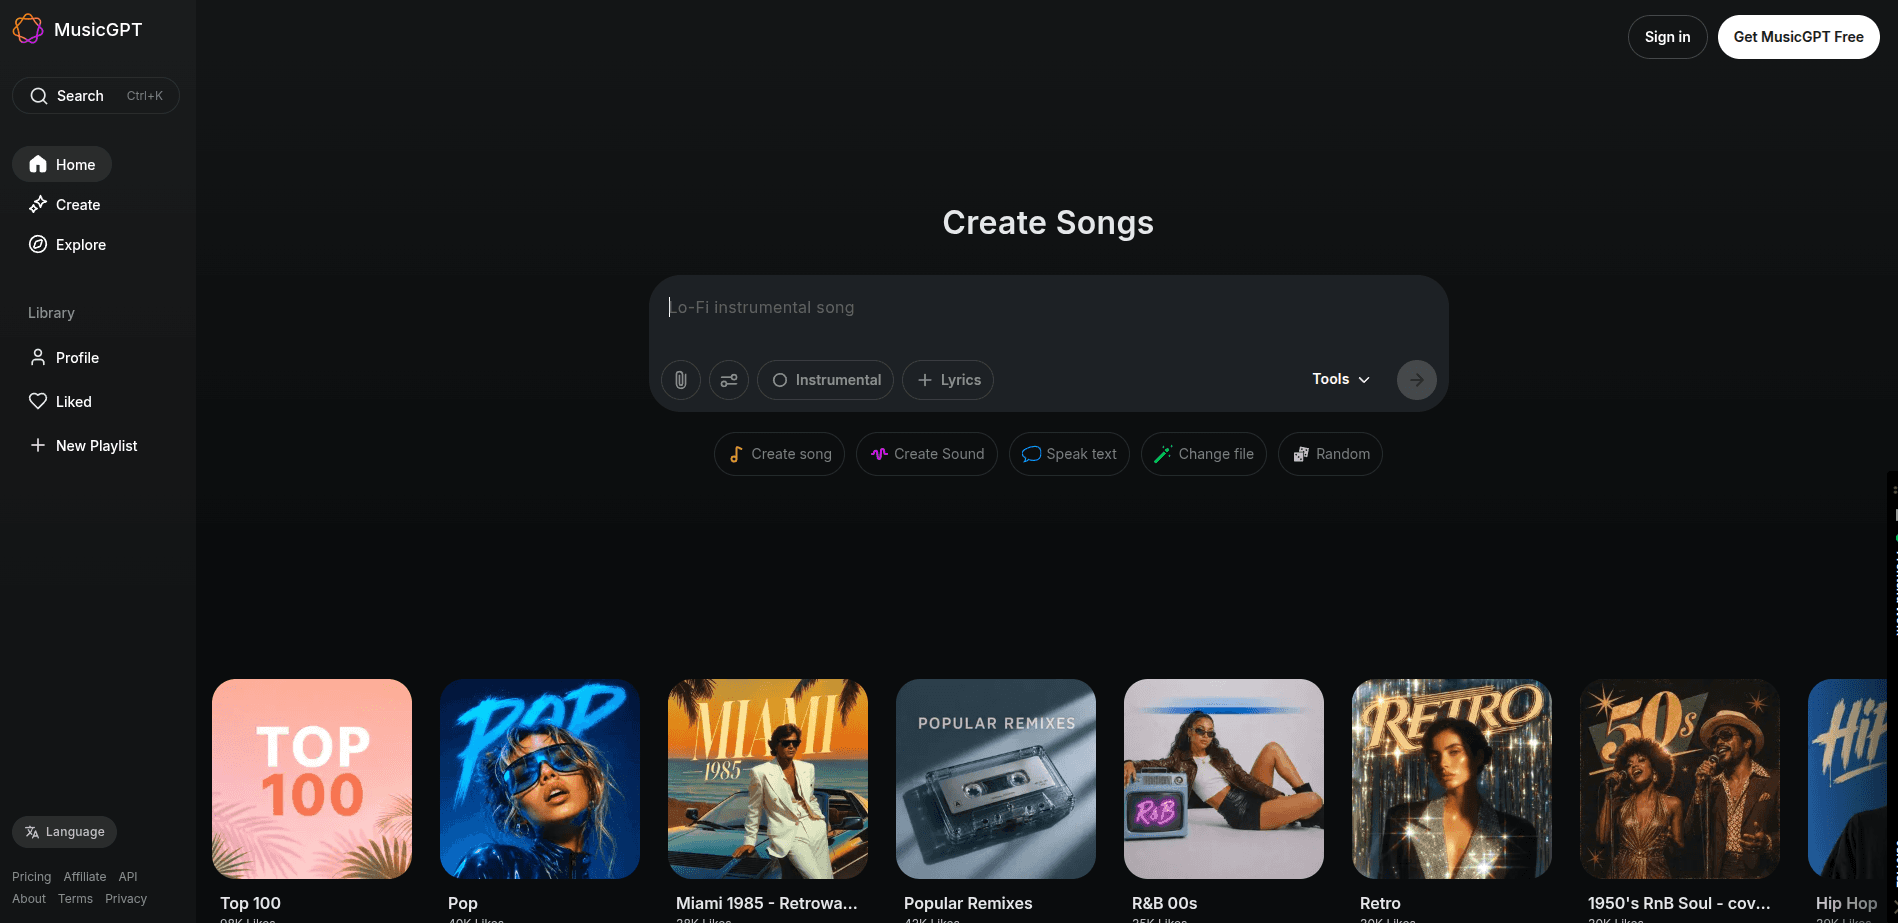Click the Random dice chip
This screenshot has height=923, width=1898.
[x=1330, y=454]
